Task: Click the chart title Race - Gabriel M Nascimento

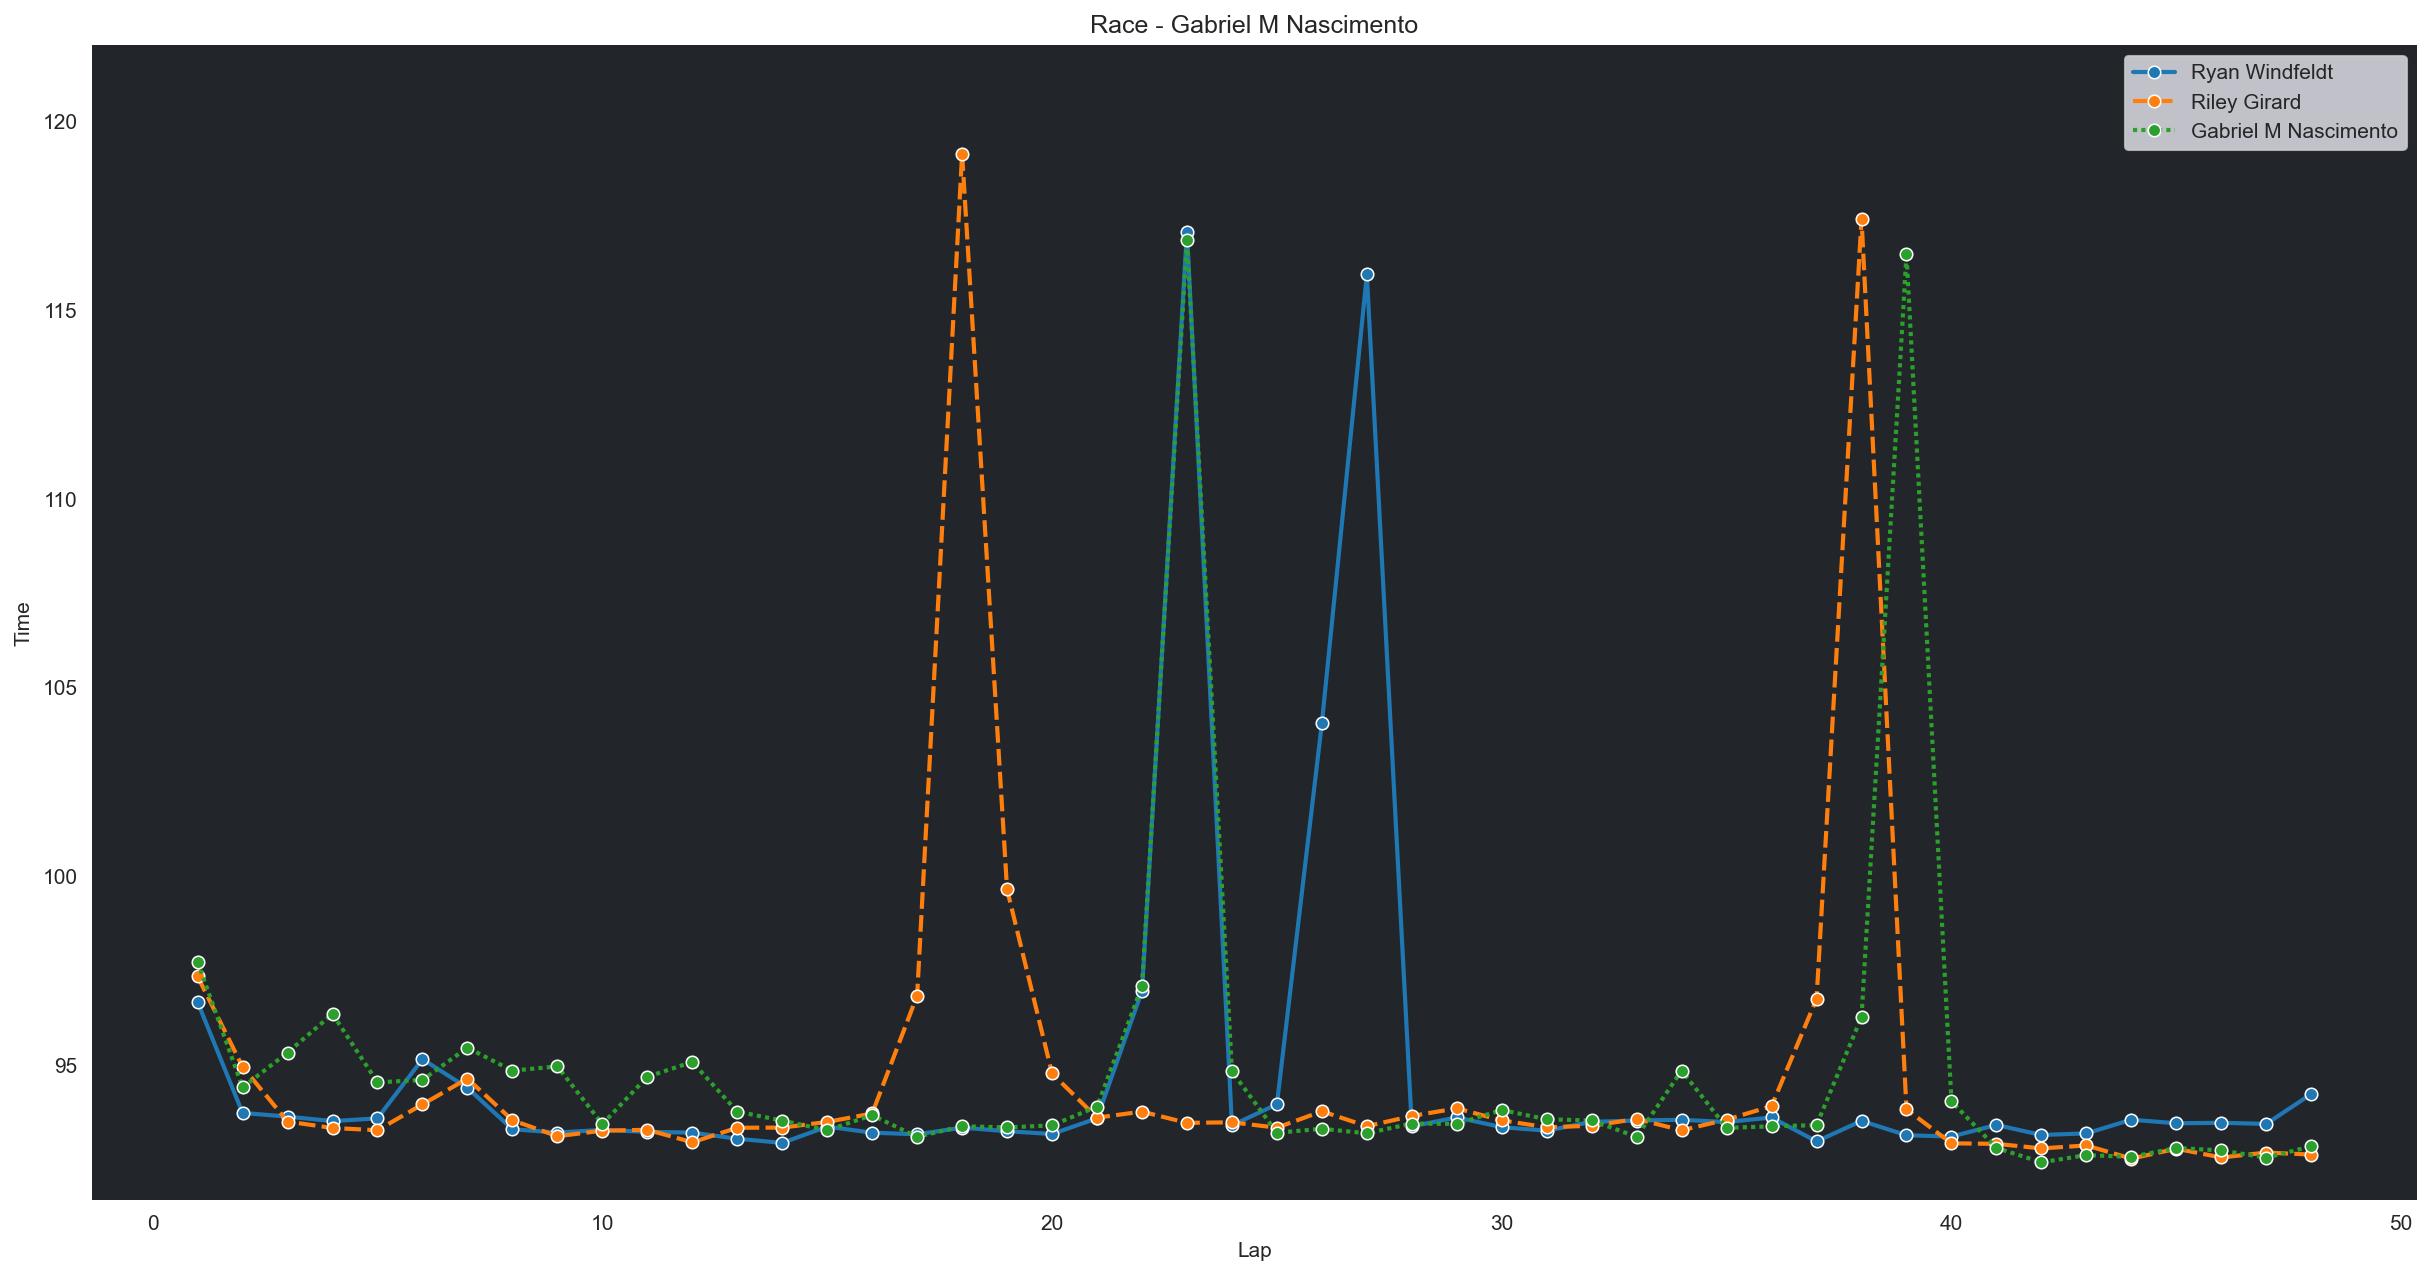Action: [1254, 25]
